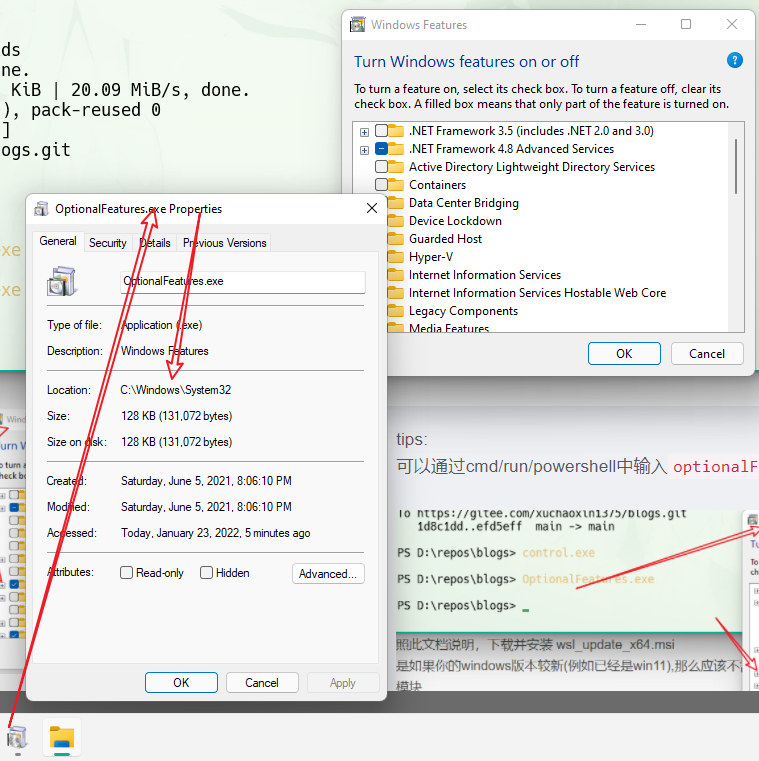Select Device Lockdown feature
The height and width of the screenshot is (761, 759).
point(455,221)
